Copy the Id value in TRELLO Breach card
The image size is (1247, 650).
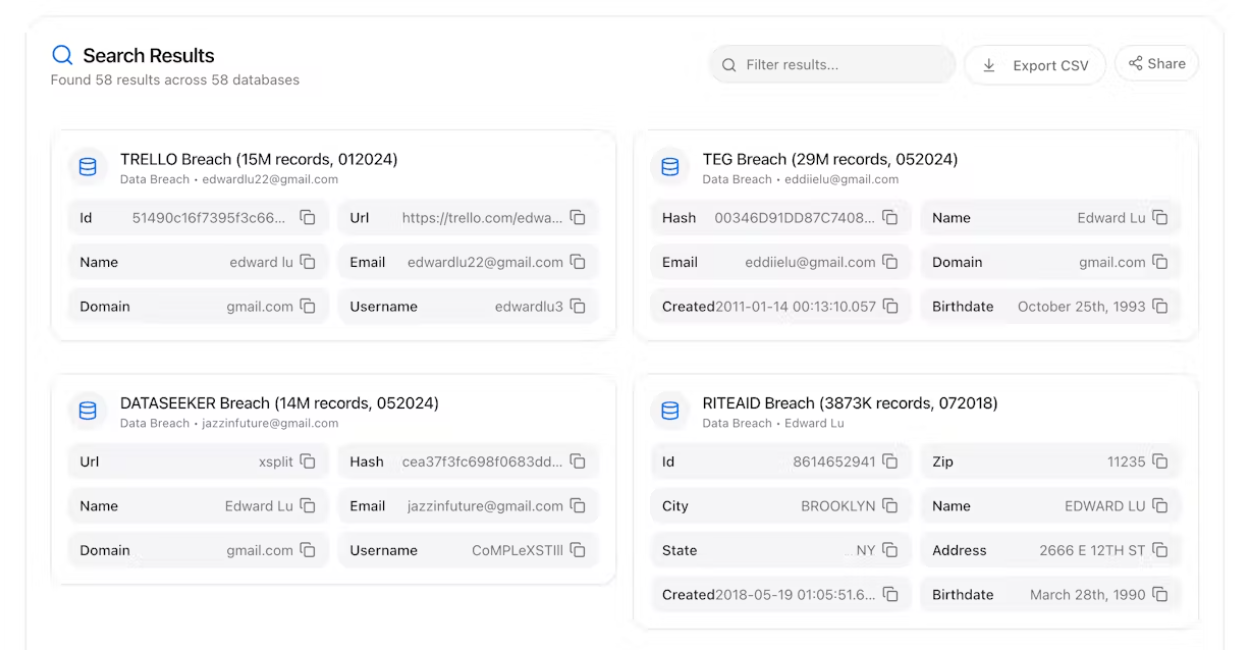308,218
